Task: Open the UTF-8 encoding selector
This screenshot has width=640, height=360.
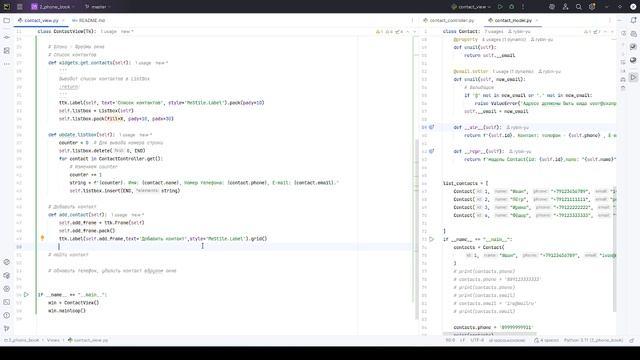Action: 477,340
